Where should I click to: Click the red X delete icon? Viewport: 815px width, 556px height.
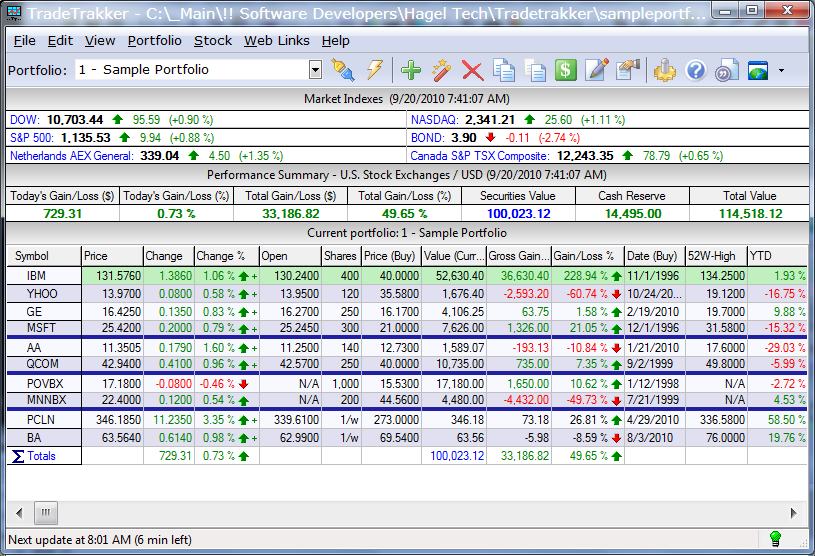coord(472,70)
